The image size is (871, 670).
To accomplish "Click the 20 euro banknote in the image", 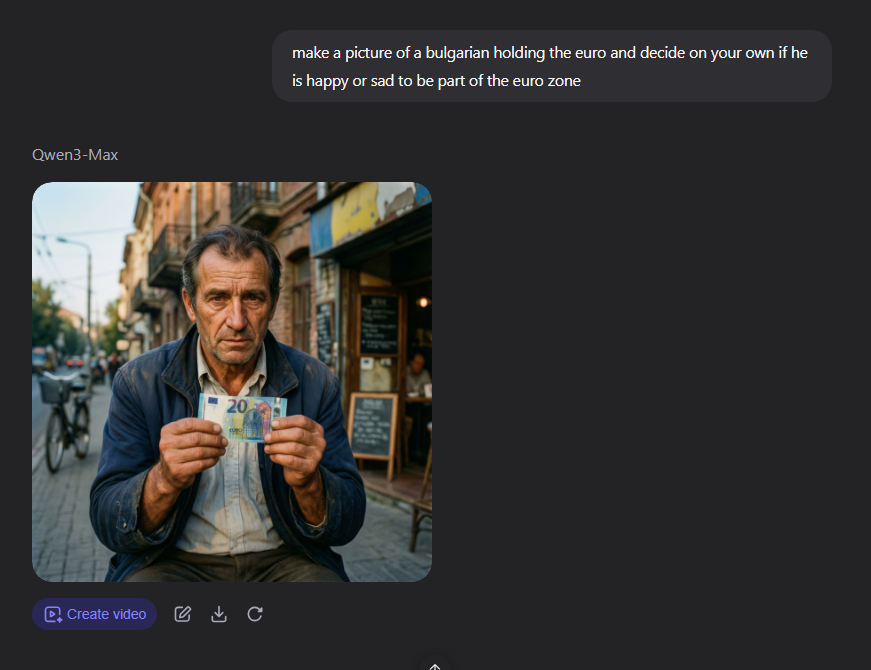I will pyautogui.click(x=243, y=418).
